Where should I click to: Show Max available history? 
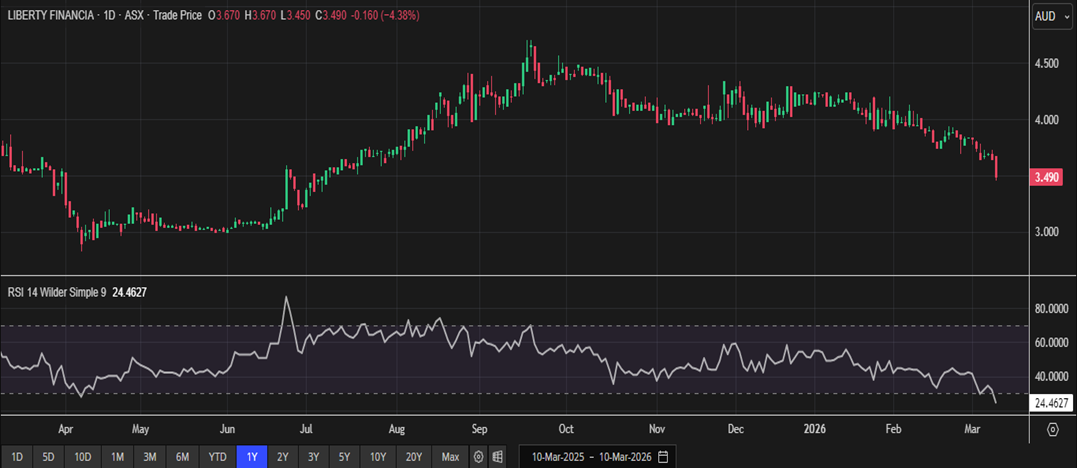[x=450, y=457]
